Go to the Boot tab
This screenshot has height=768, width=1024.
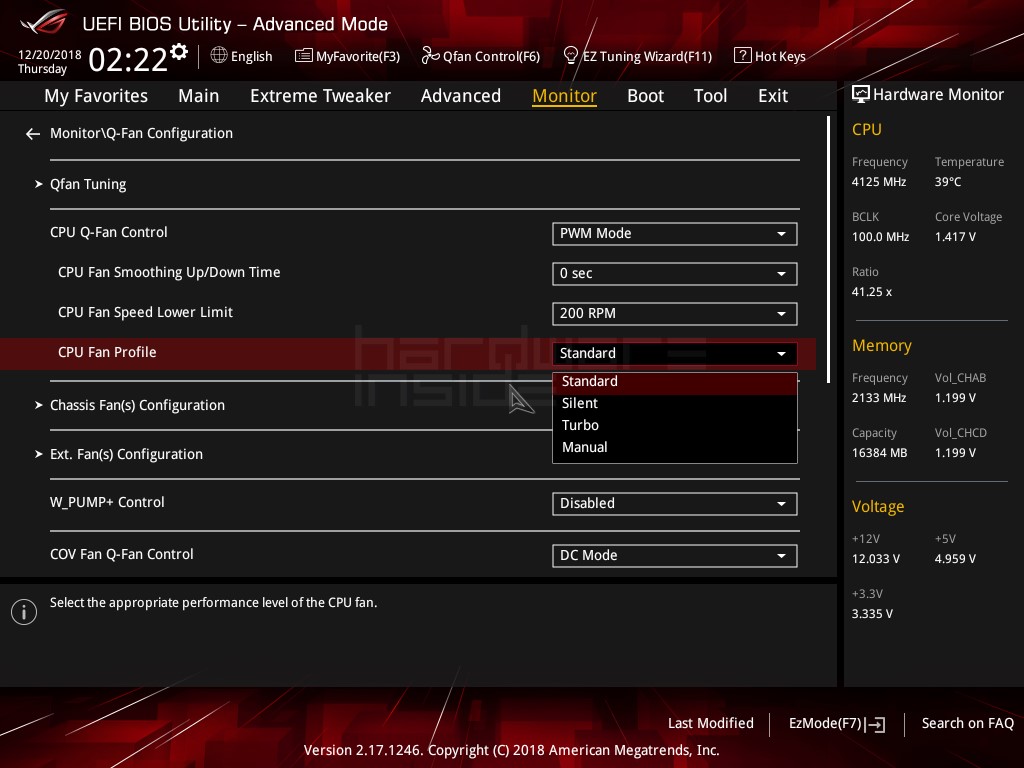[645, 96]
